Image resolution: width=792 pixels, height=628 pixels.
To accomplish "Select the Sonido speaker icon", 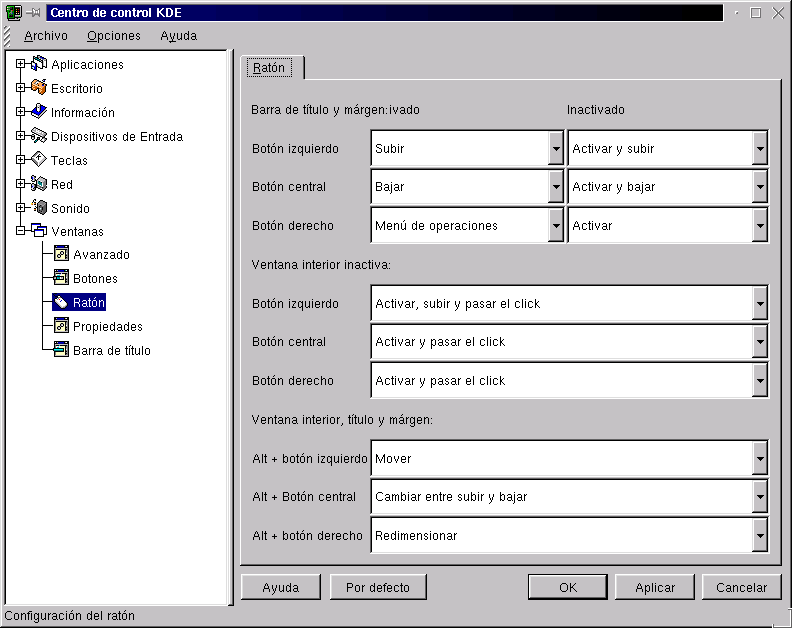I will pyautogui.click(x=39, y=208).
